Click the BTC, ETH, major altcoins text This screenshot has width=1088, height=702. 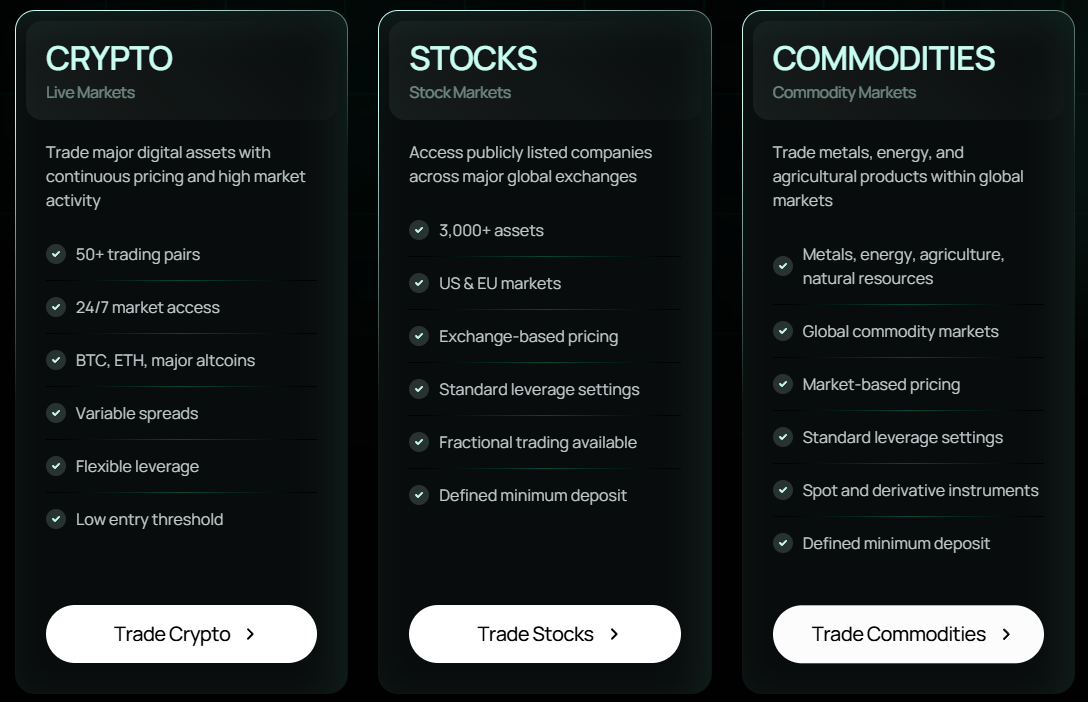tap(165, 360)
